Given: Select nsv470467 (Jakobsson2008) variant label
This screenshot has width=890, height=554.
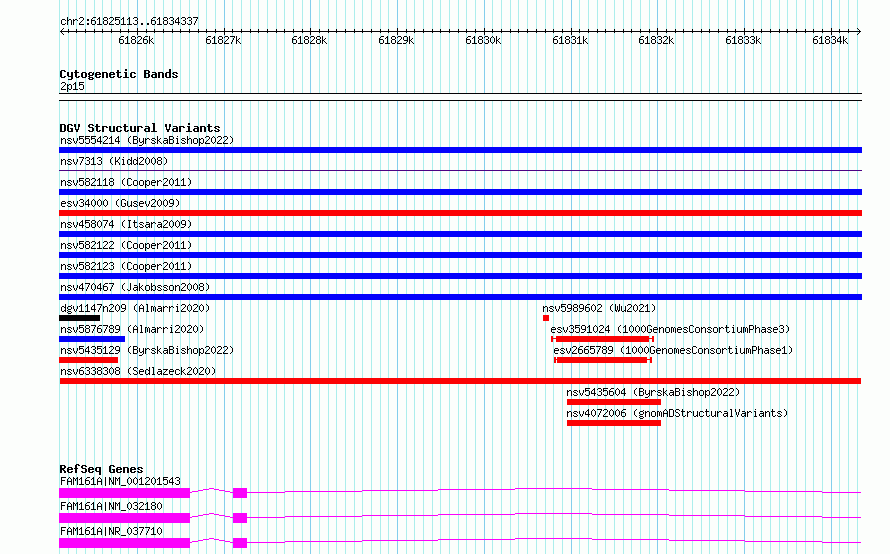Looking at the screenshot, I should (135, 287).
